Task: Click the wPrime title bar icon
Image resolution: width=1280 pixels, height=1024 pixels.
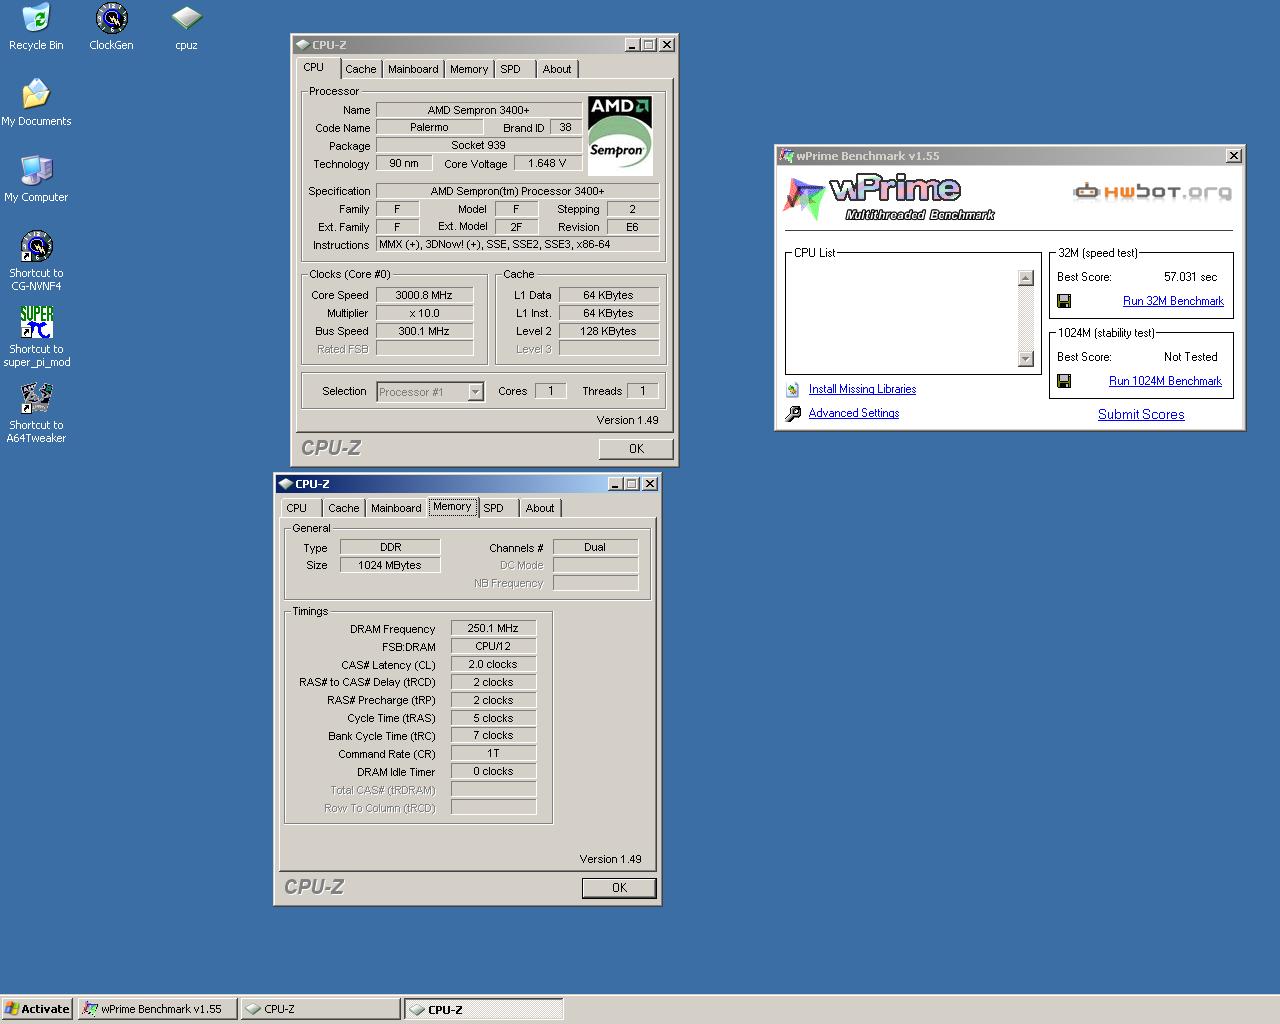Action: click(x=787, y=156)
